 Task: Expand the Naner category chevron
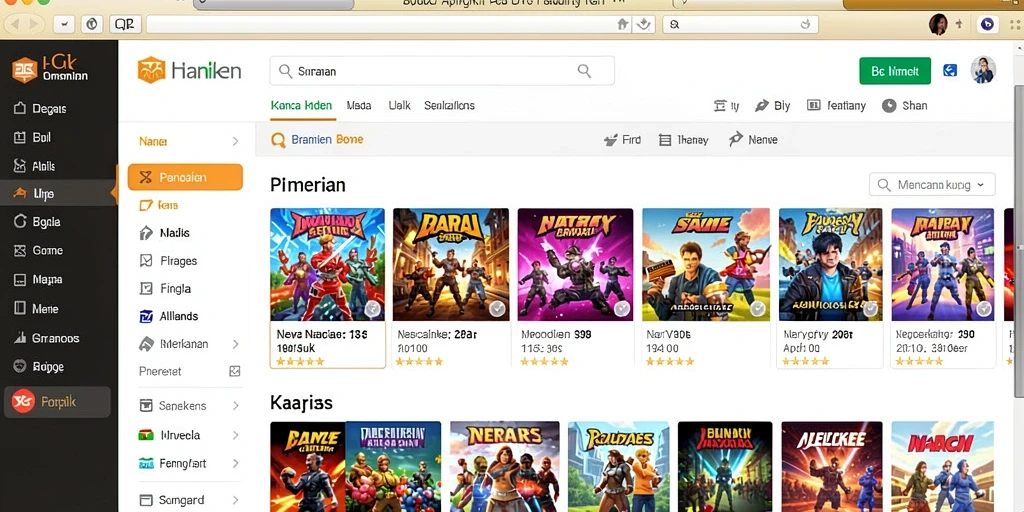click(235, 141)
